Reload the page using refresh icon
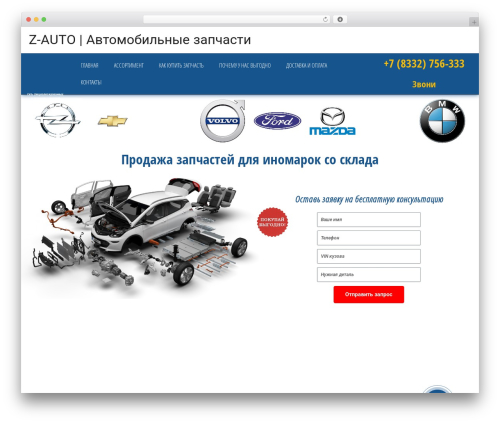 (x=325, y=20)
